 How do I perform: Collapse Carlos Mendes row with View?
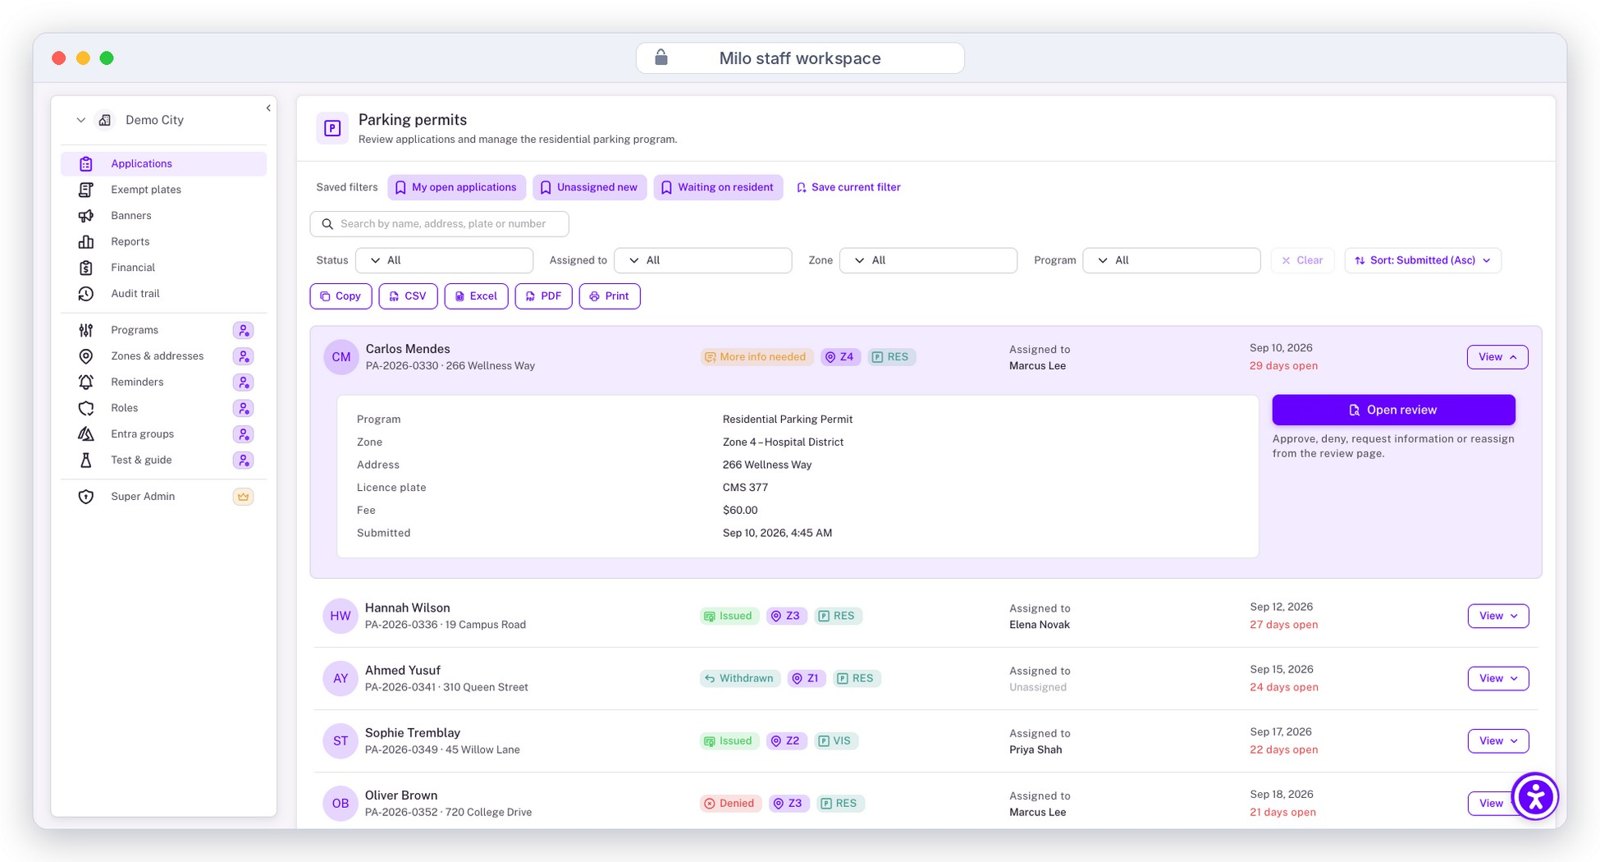click(1498, 357)
